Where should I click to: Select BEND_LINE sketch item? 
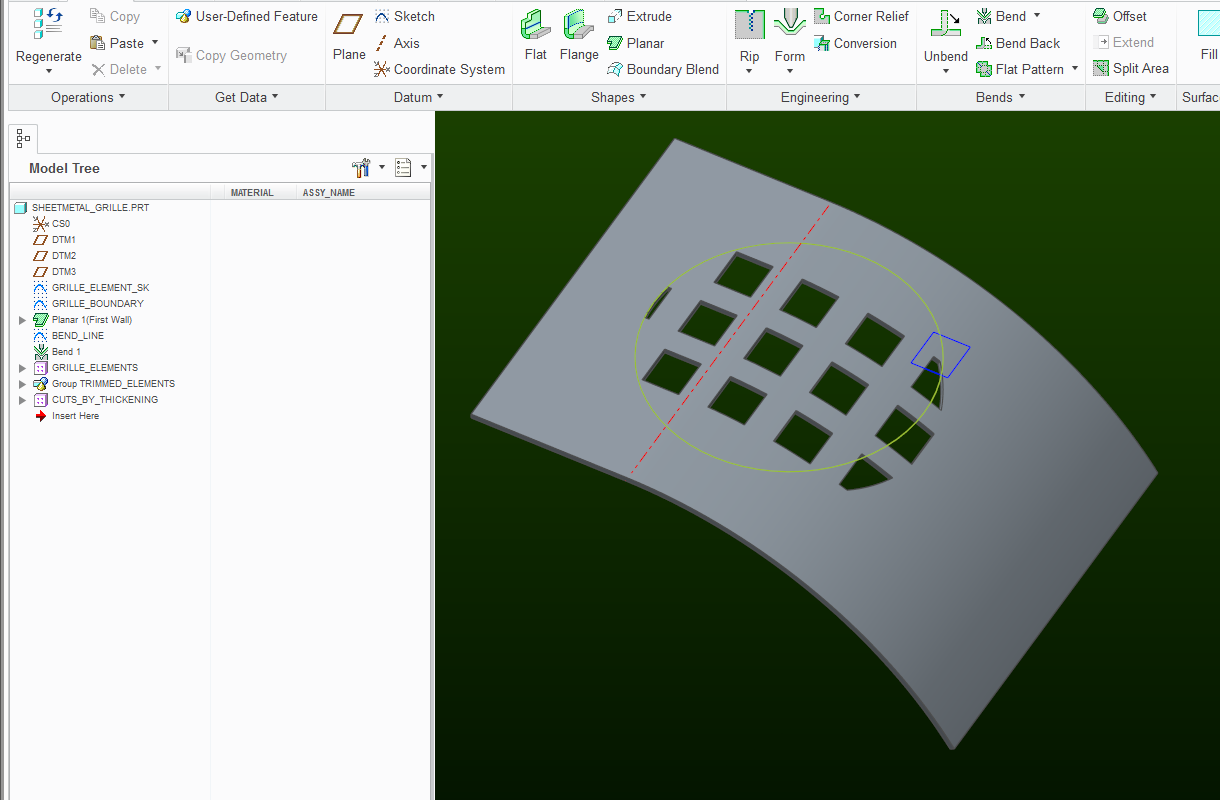pyautogui.click(x=68, y=336)
